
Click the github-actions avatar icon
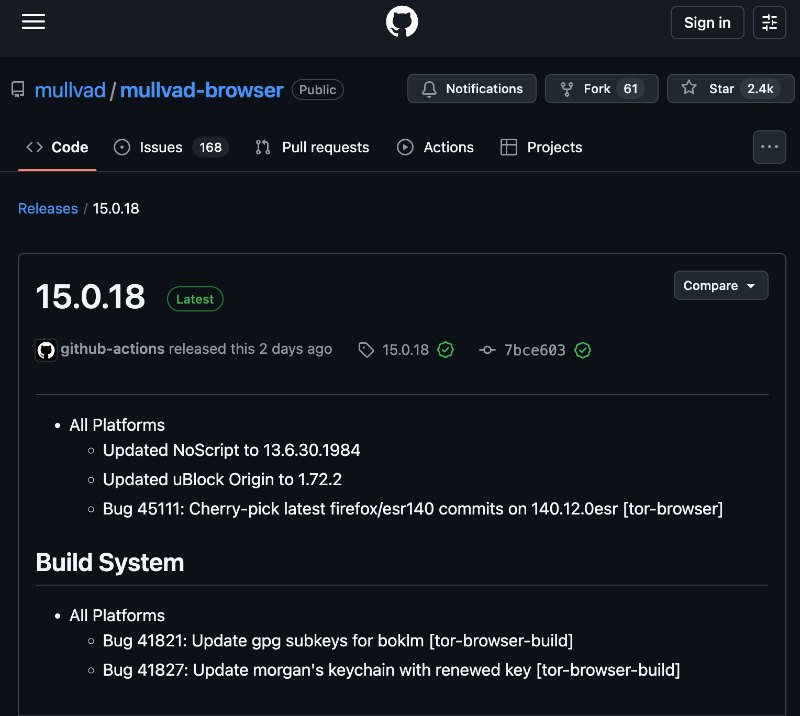[x=46, y=350]
